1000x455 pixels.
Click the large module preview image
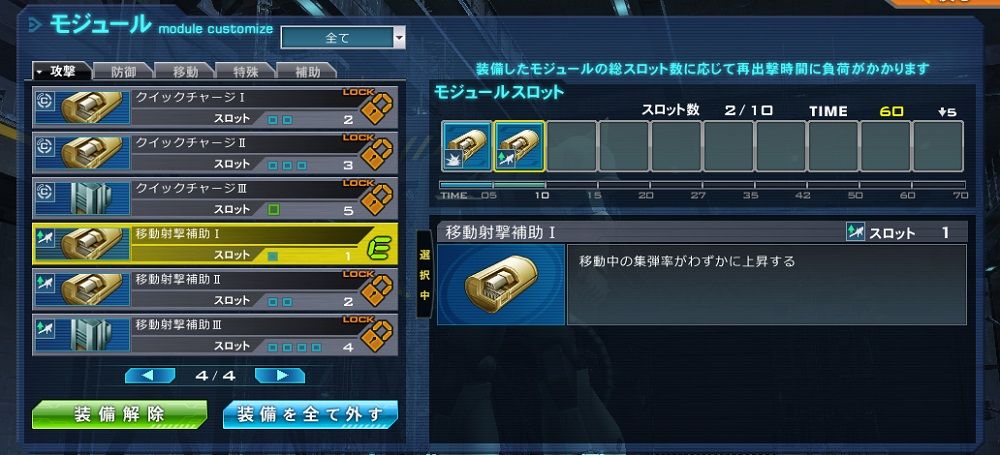pos(501,285)
